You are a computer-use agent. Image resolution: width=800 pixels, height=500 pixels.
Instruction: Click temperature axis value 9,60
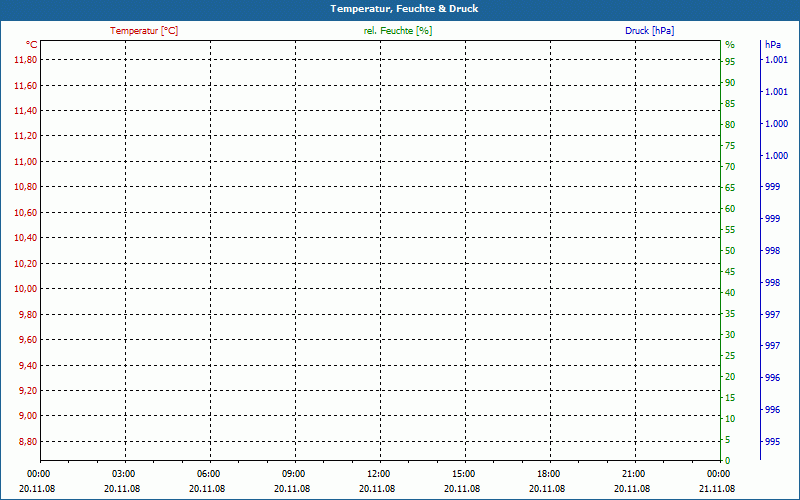(x=28, y=340)
